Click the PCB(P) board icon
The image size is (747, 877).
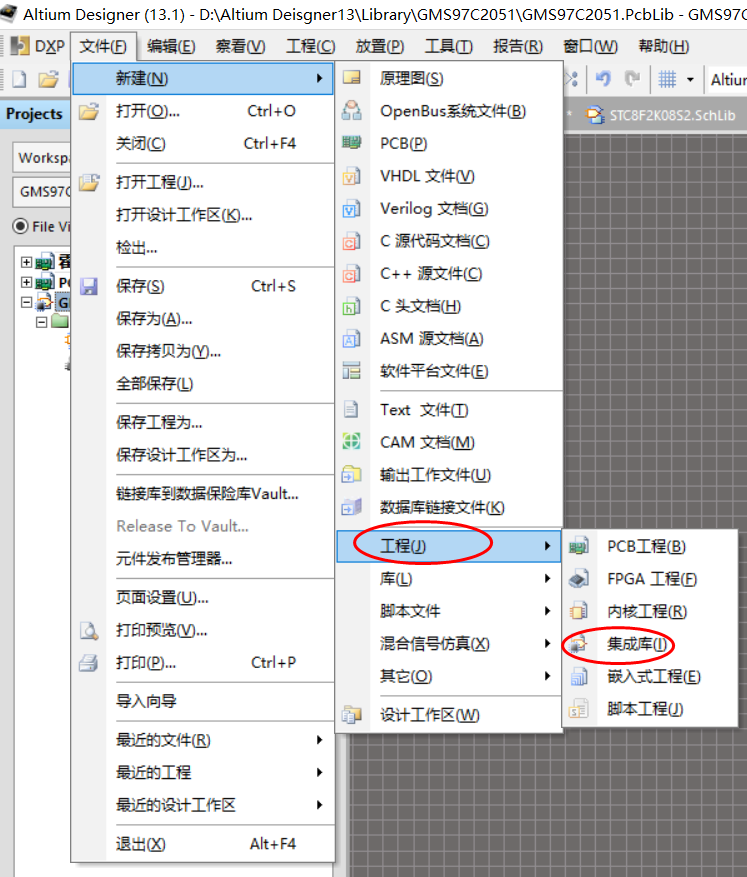coord(352,143)
